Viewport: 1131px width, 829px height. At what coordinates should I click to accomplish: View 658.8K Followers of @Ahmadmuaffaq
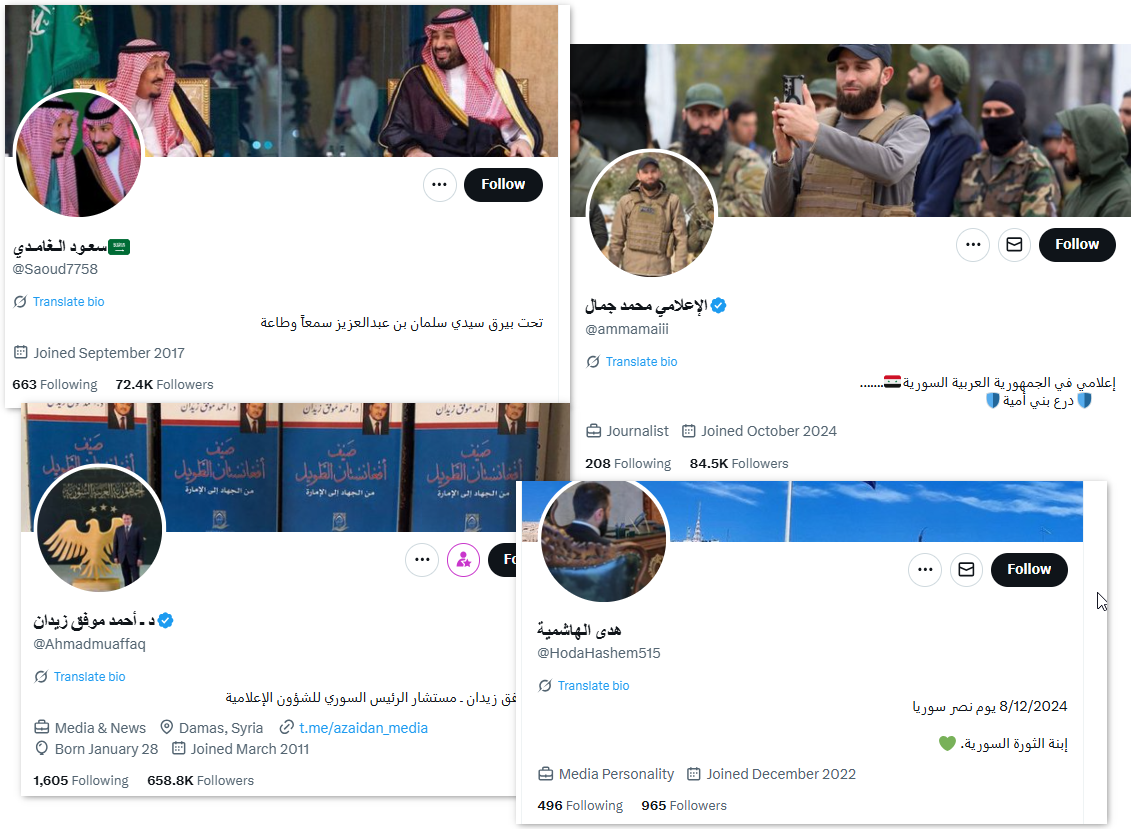pos(201,781)
